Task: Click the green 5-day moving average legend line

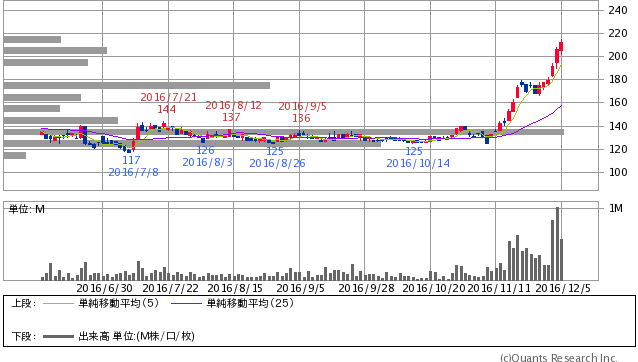Action: coord(59,303)
